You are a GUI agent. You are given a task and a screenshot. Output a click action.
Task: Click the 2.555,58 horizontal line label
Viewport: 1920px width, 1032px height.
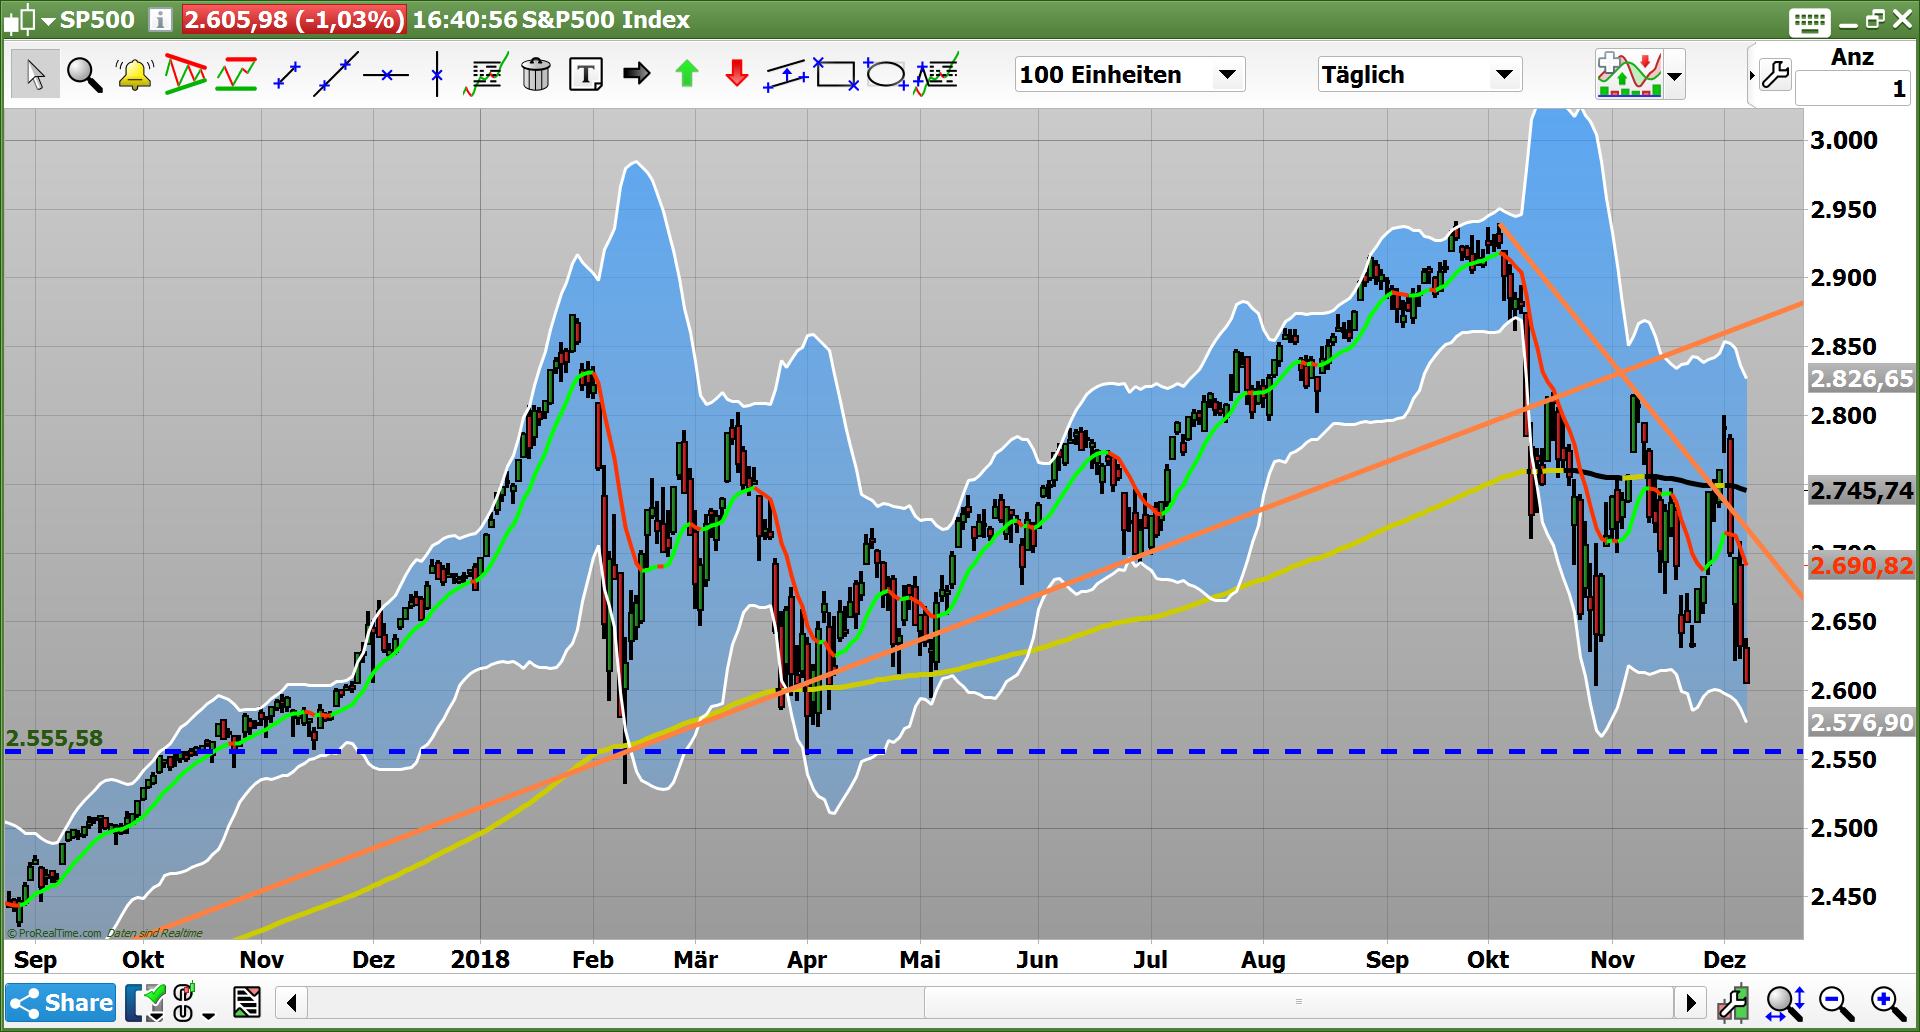pos(54,738)
